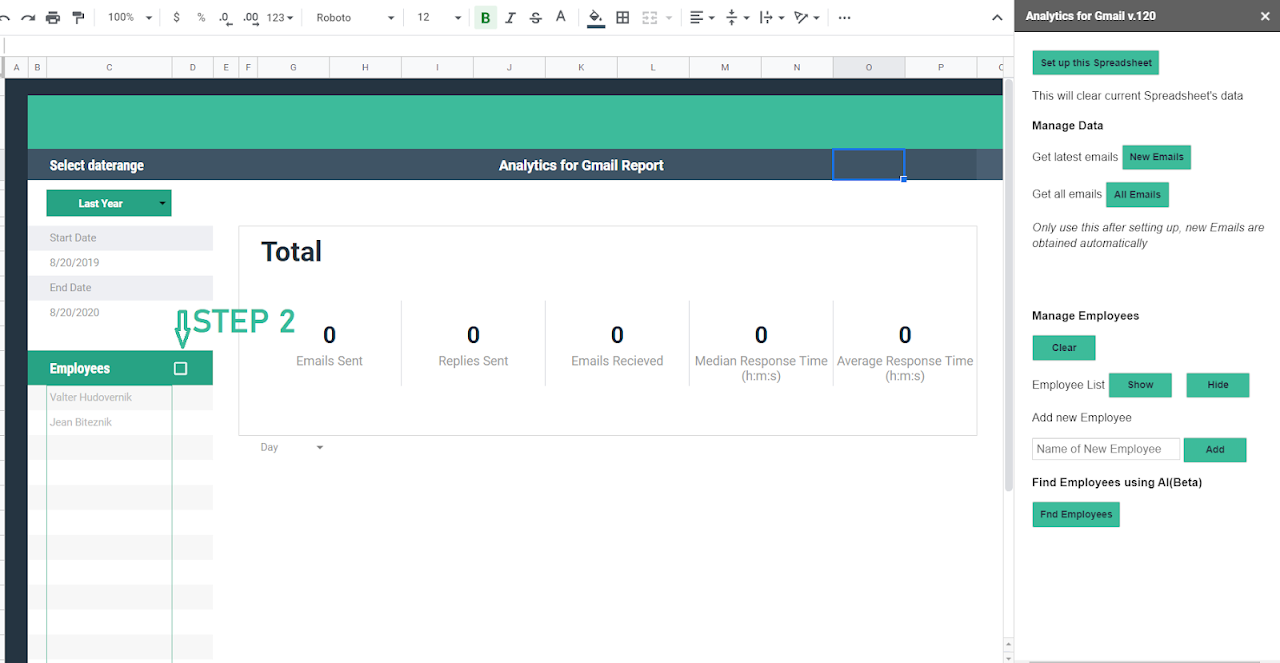The height and width of the screenshot is (663, 1280).
Task: Collapse the toolbar with the up chevron
Action: [x=997, y=18]
